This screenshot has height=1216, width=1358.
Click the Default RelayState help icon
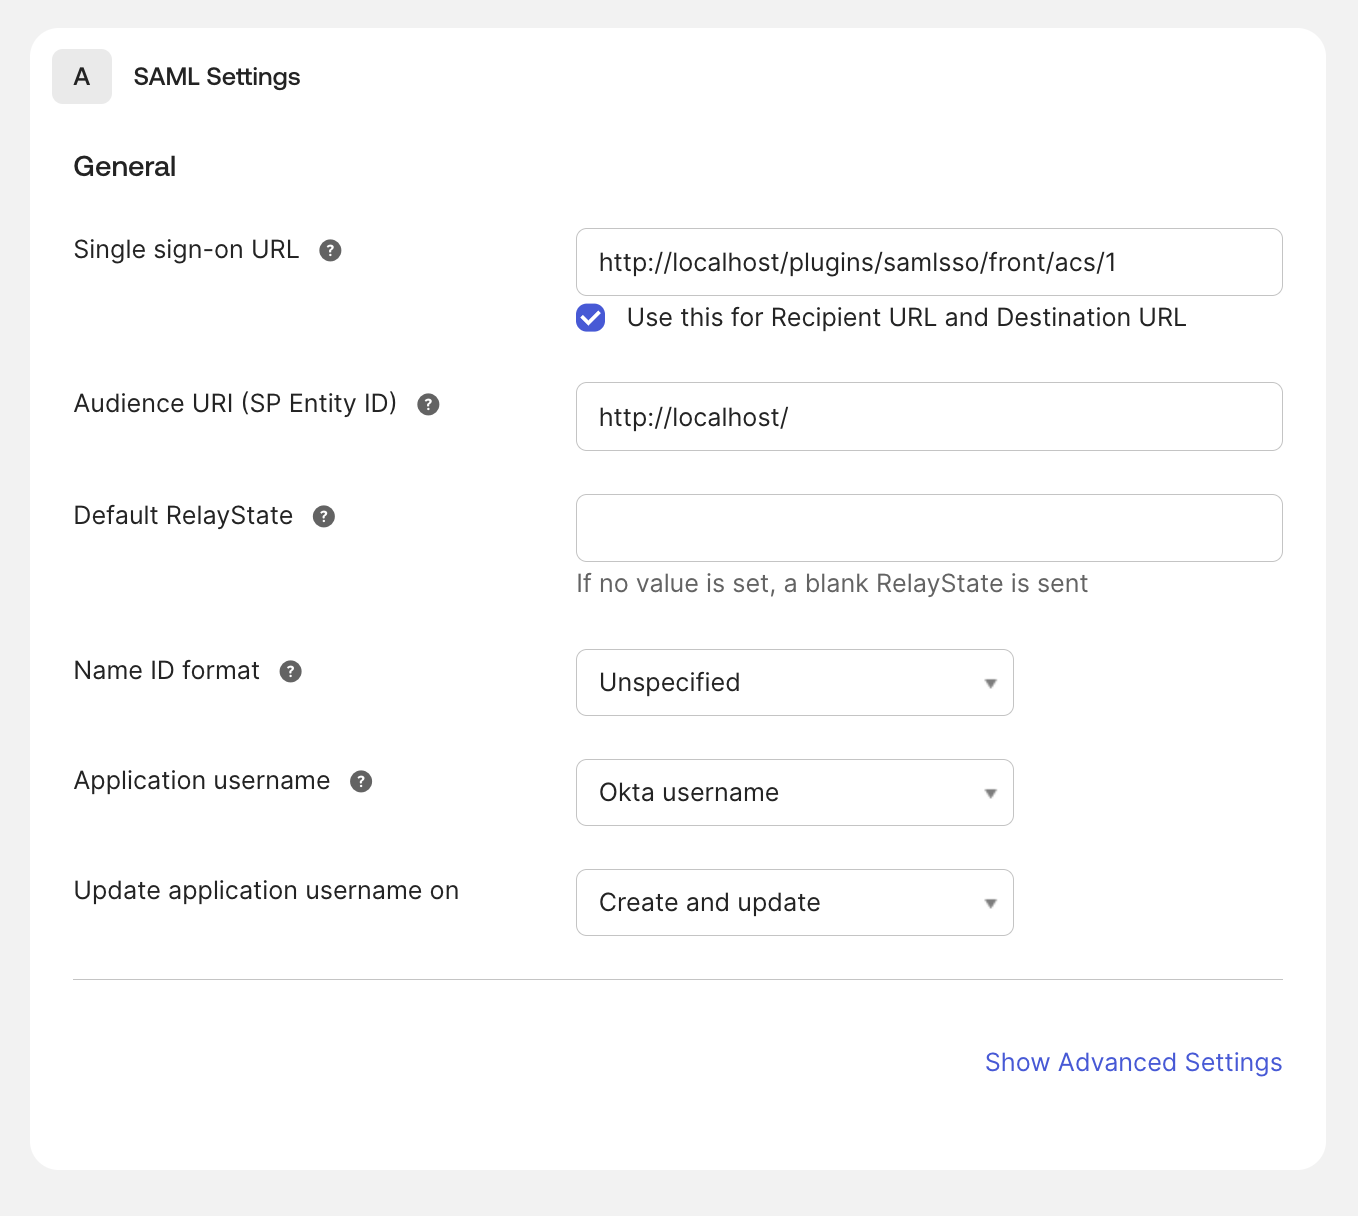pyautogui.click(x=324, y=517)
